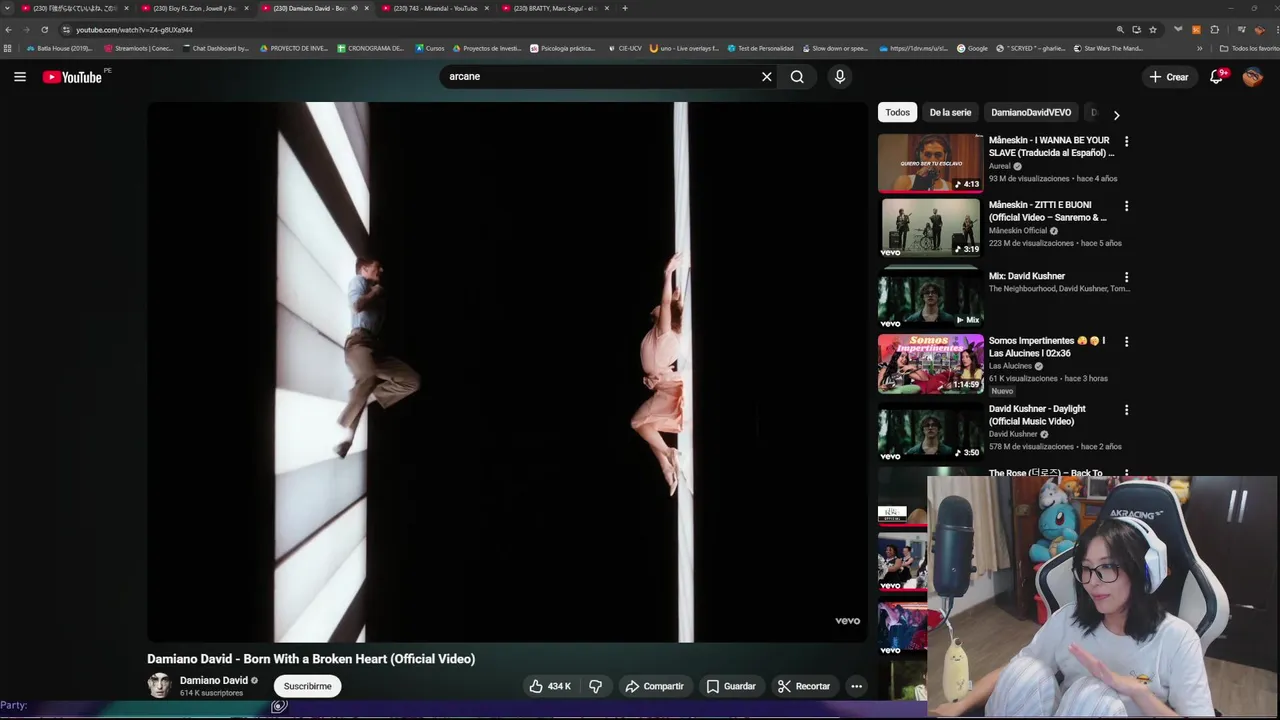Dislike the video with thumbs down

[x=596, y=686]
